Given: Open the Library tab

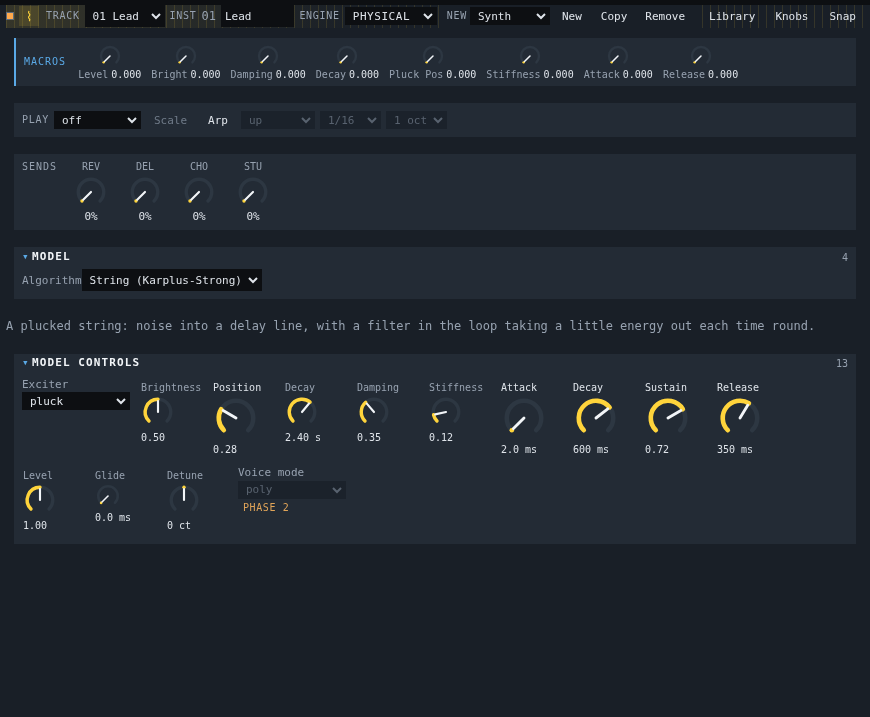Looking at the screenshot, I should click(x=732, y=16).
